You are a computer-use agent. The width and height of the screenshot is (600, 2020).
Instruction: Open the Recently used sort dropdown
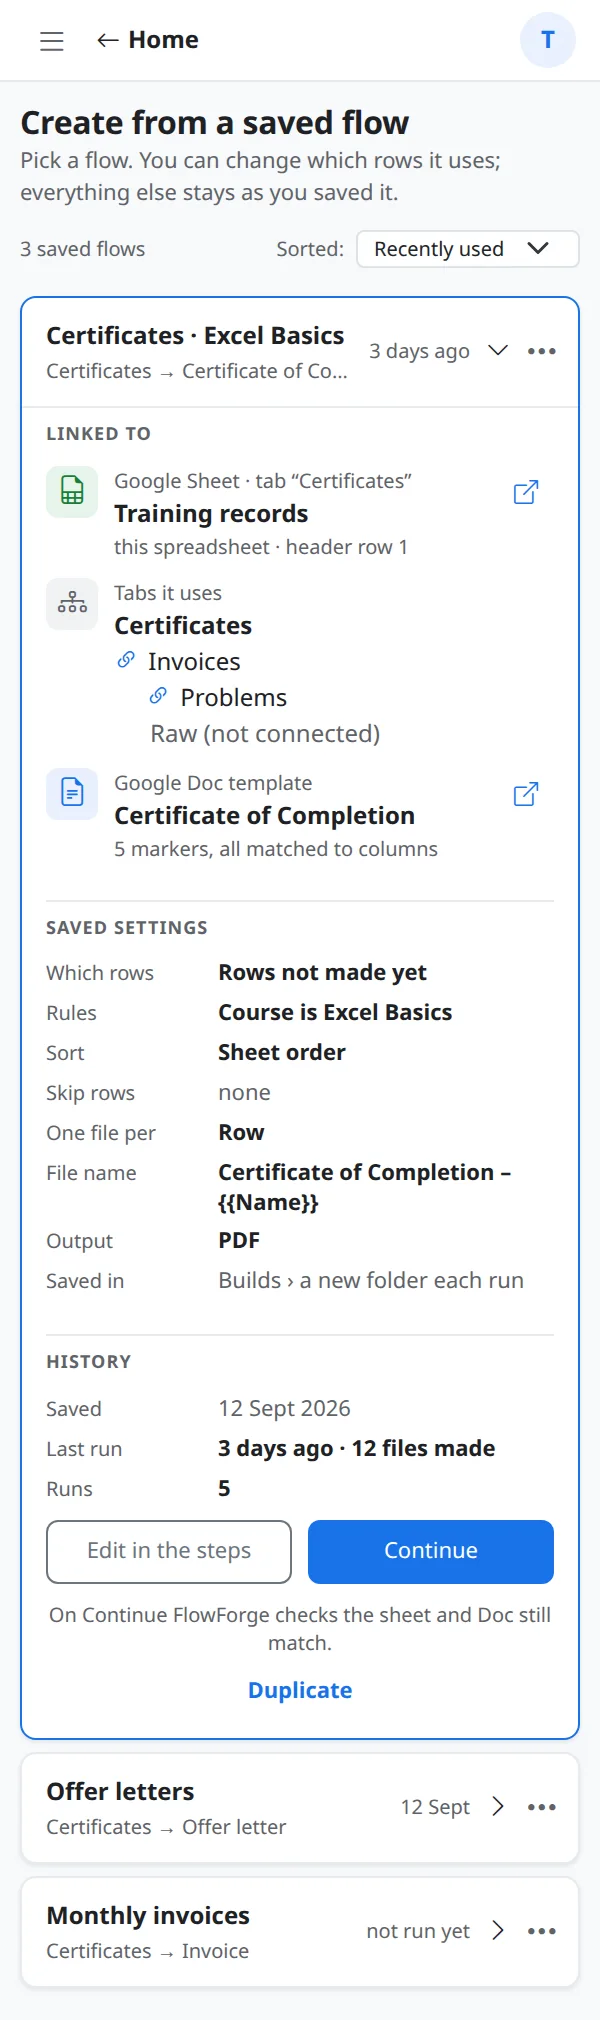[468, 249]
